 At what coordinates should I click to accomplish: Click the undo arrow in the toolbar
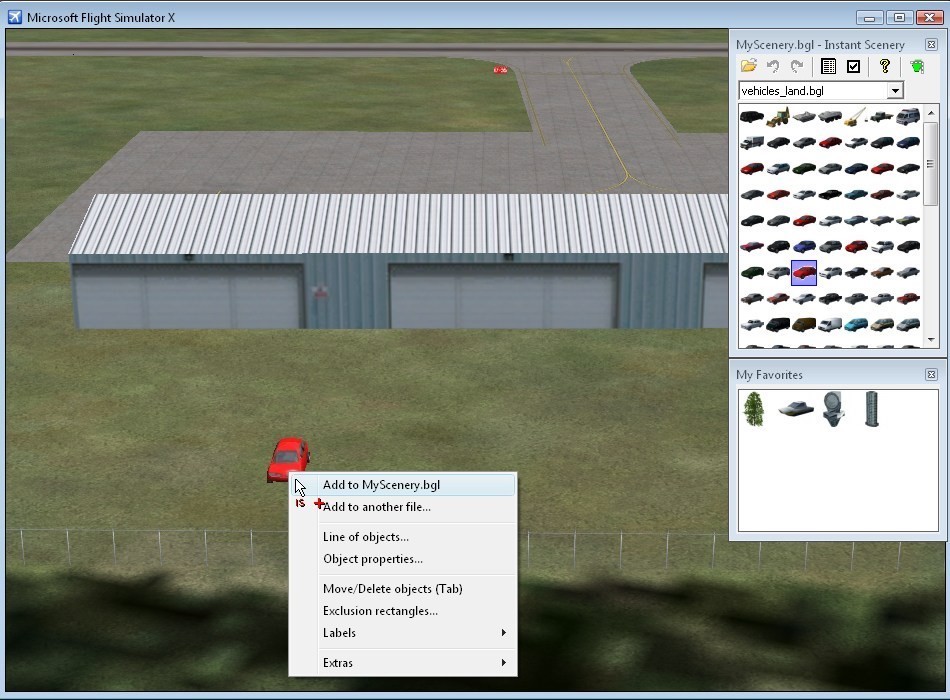(773, 67)
